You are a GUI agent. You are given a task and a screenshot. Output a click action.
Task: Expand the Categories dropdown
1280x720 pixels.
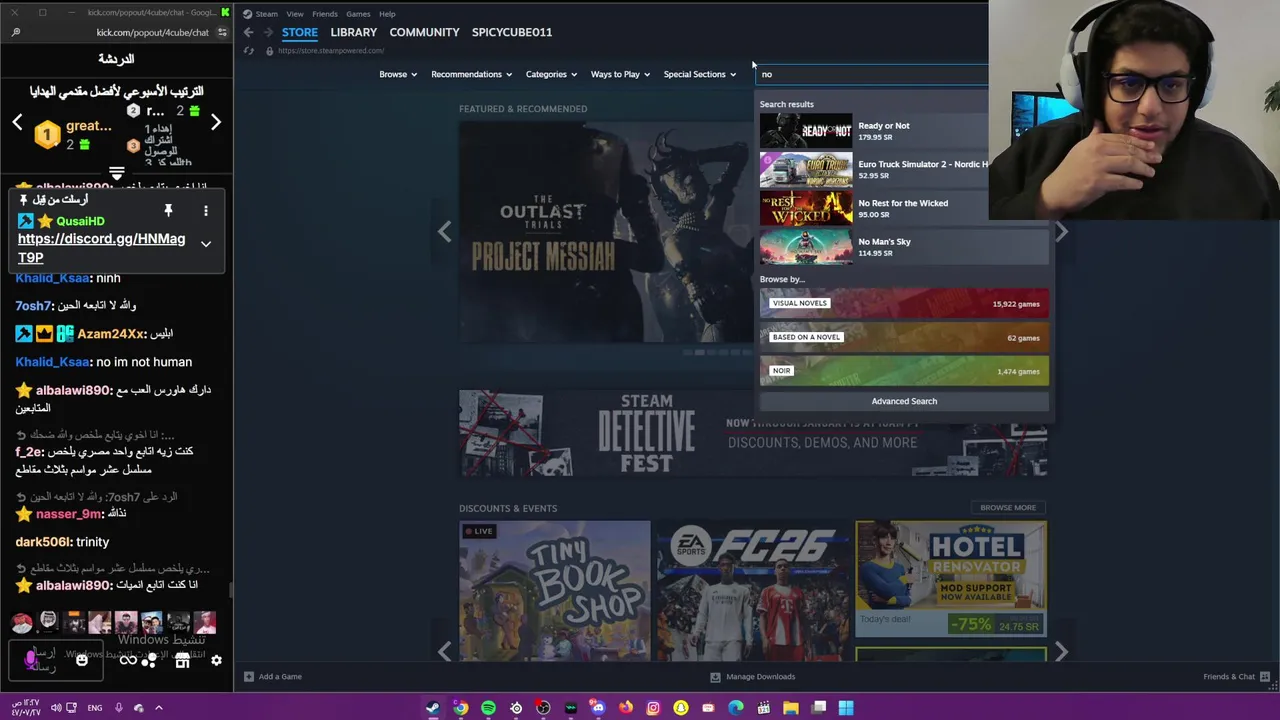551,74
